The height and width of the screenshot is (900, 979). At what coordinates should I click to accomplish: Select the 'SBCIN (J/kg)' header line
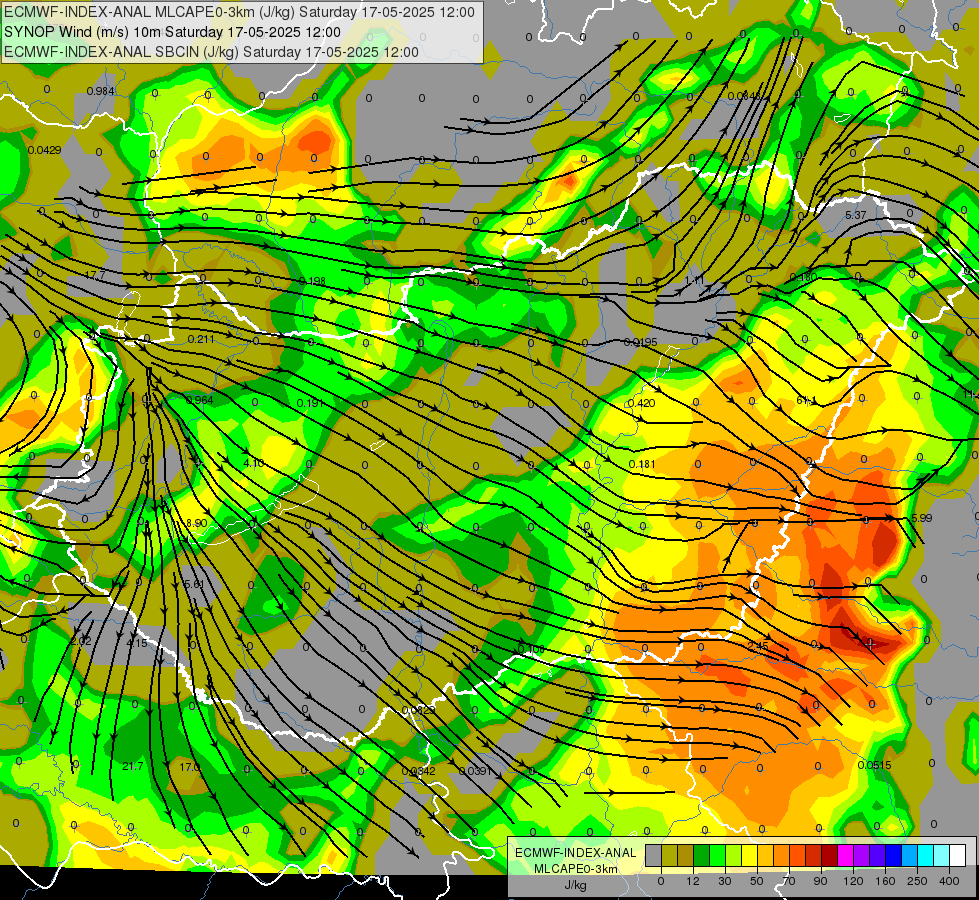point(211,52)
